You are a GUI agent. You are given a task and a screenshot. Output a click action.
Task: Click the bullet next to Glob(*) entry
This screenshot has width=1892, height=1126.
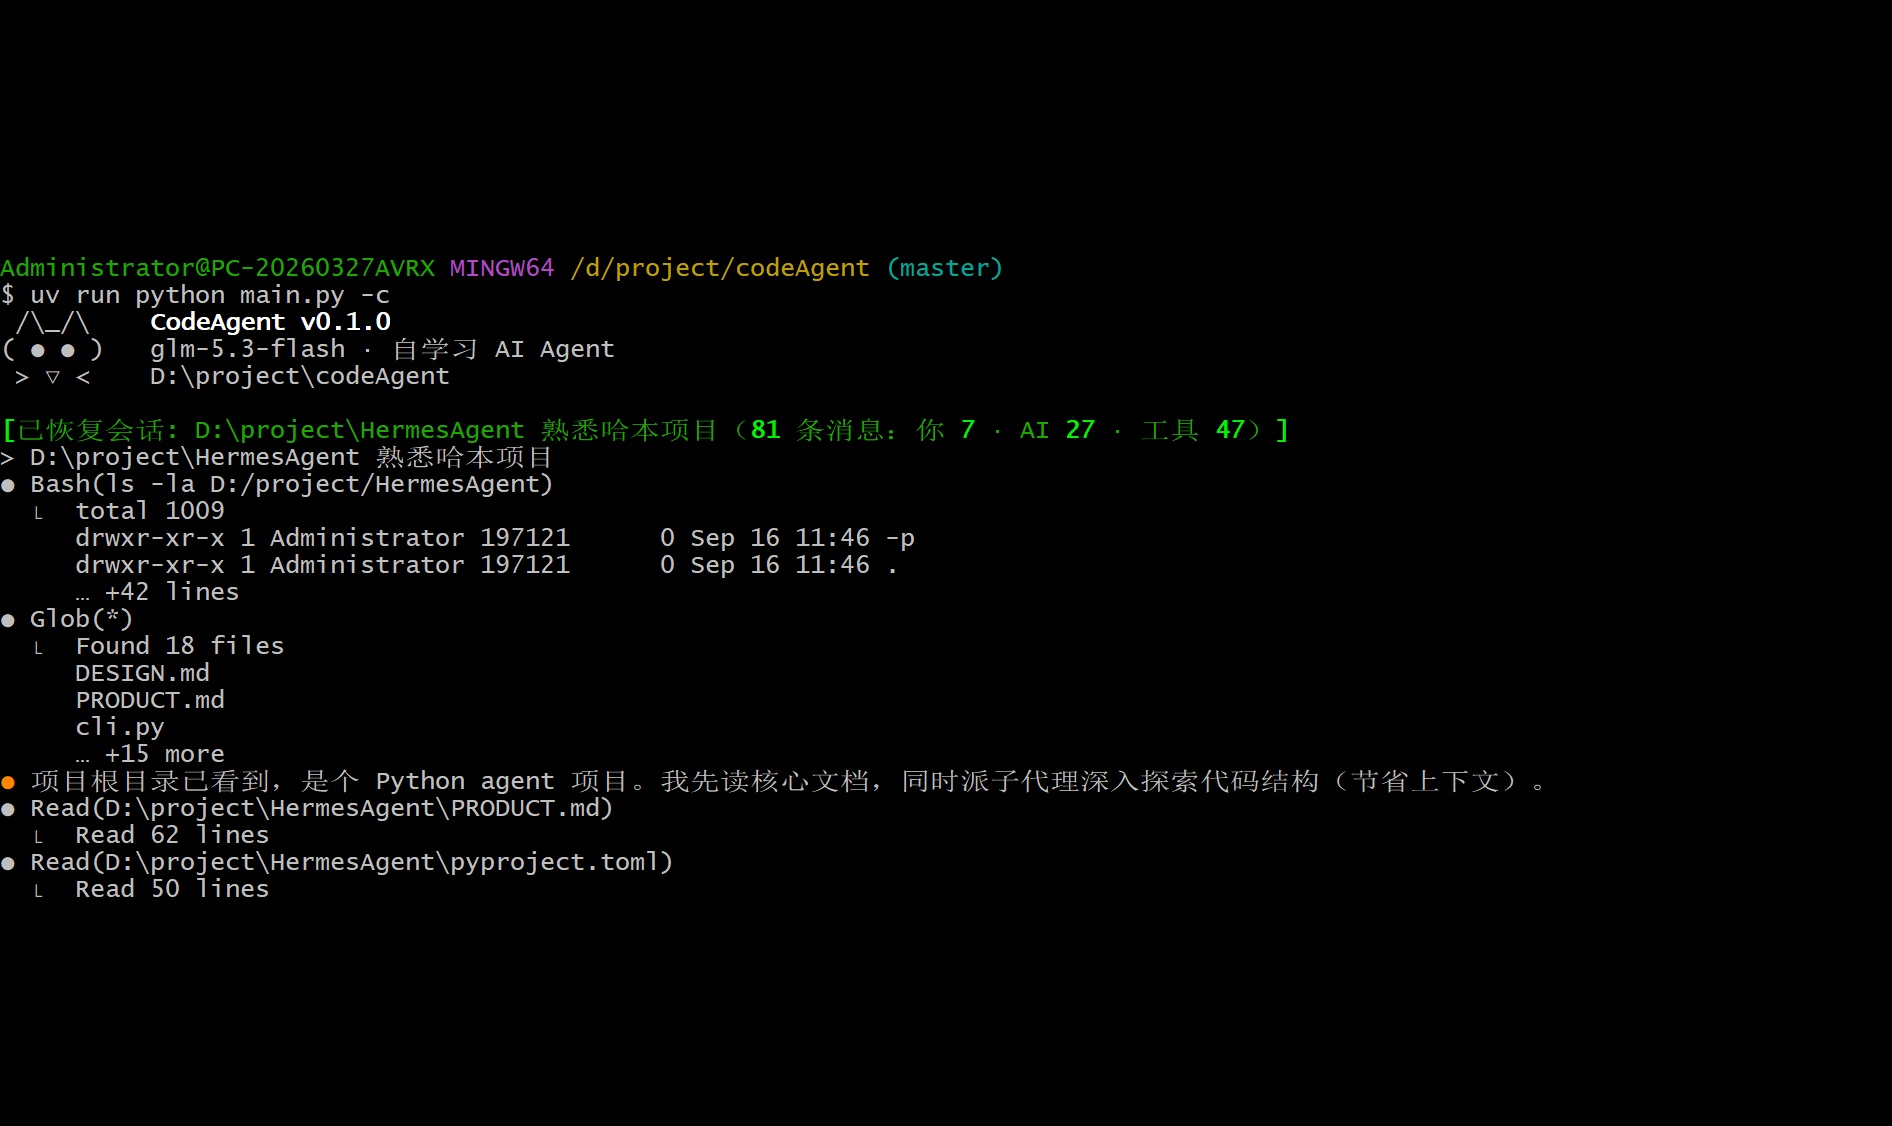point(8,620)
